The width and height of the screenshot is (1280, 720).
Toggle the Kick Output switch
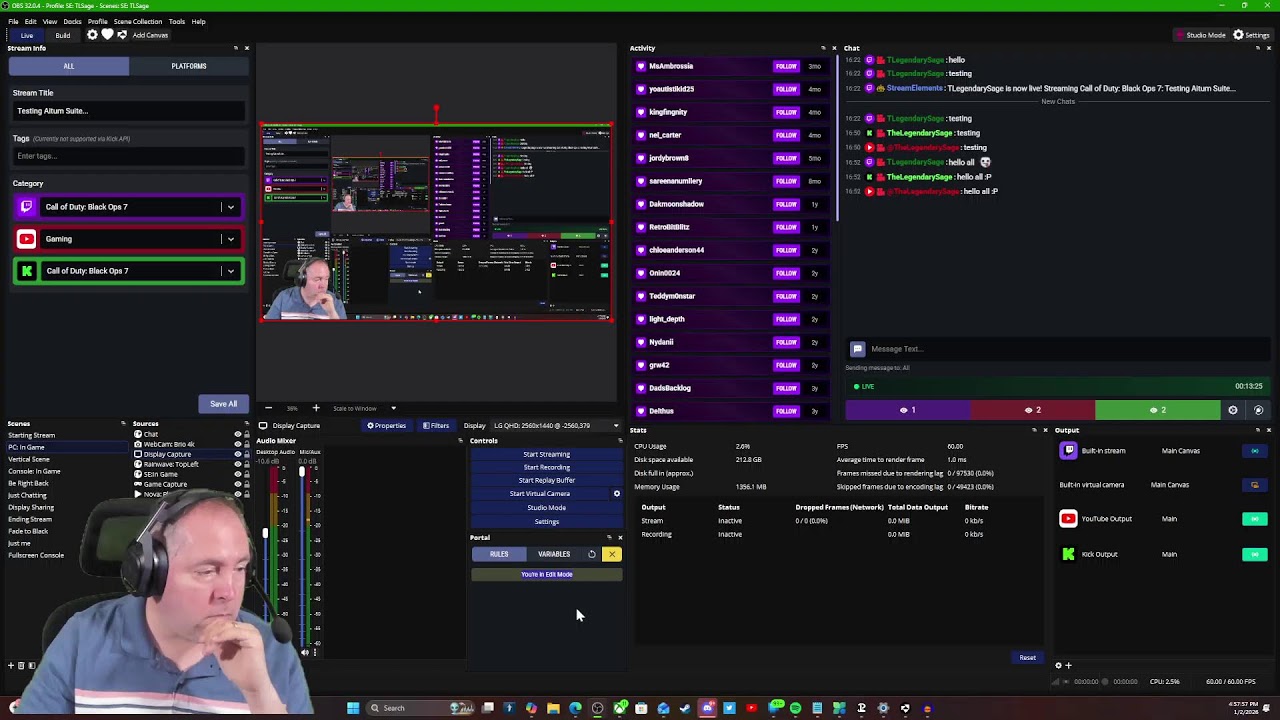[x=1255, y=554]
